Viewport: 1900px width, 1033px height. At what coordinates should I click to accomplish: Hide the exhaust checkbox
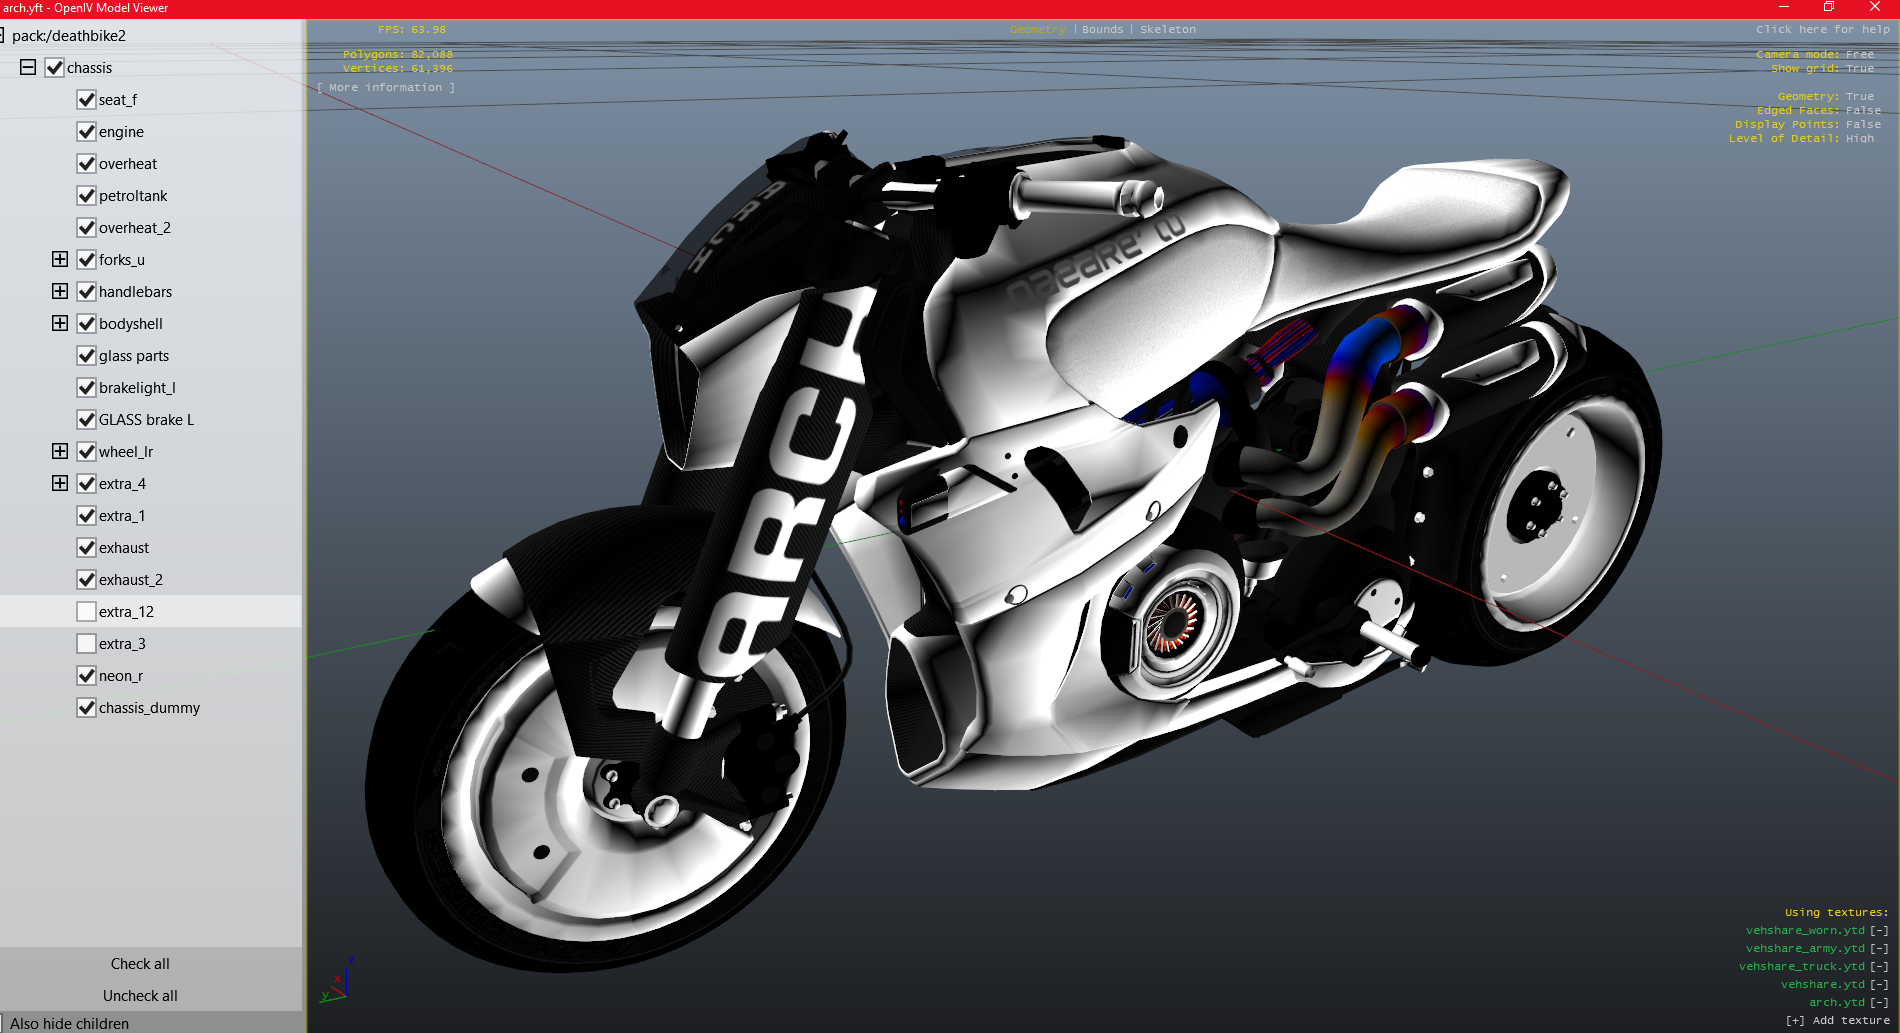point(87,547)
